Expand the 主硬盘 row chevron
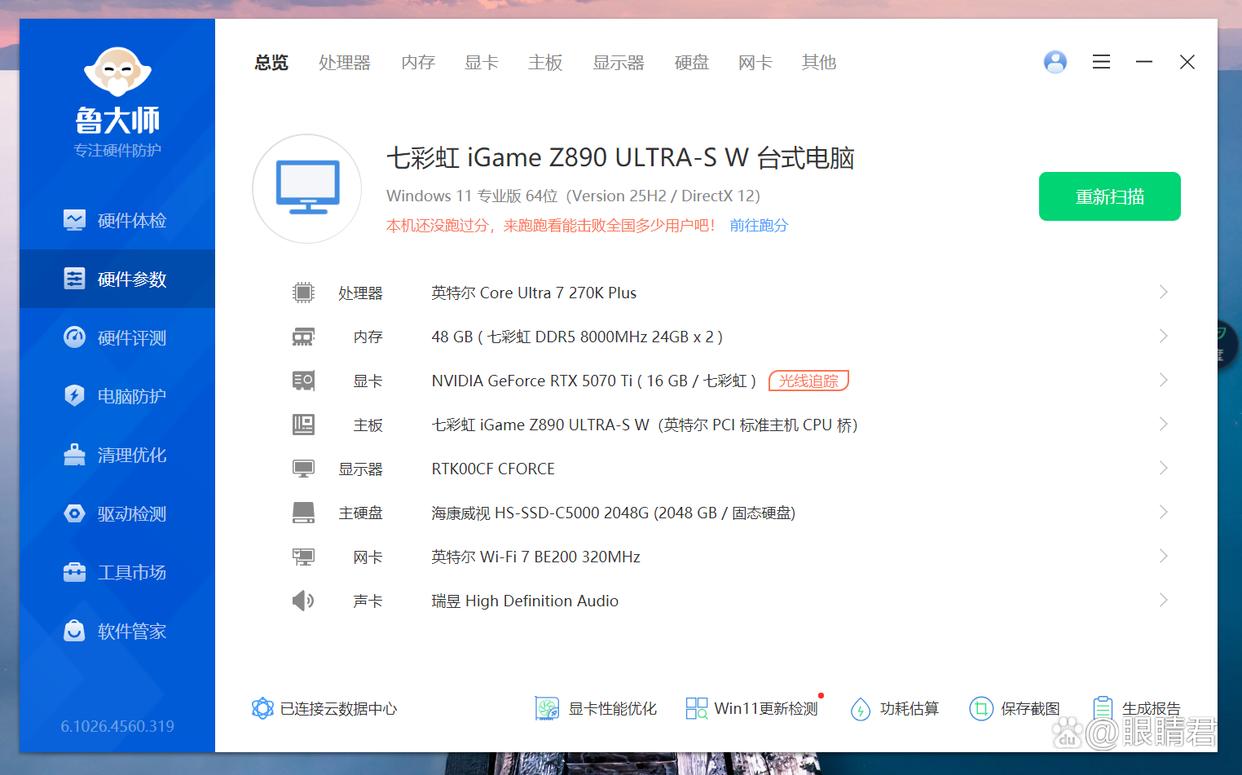The image size is (1242, 775). [x=1163, y=512]
